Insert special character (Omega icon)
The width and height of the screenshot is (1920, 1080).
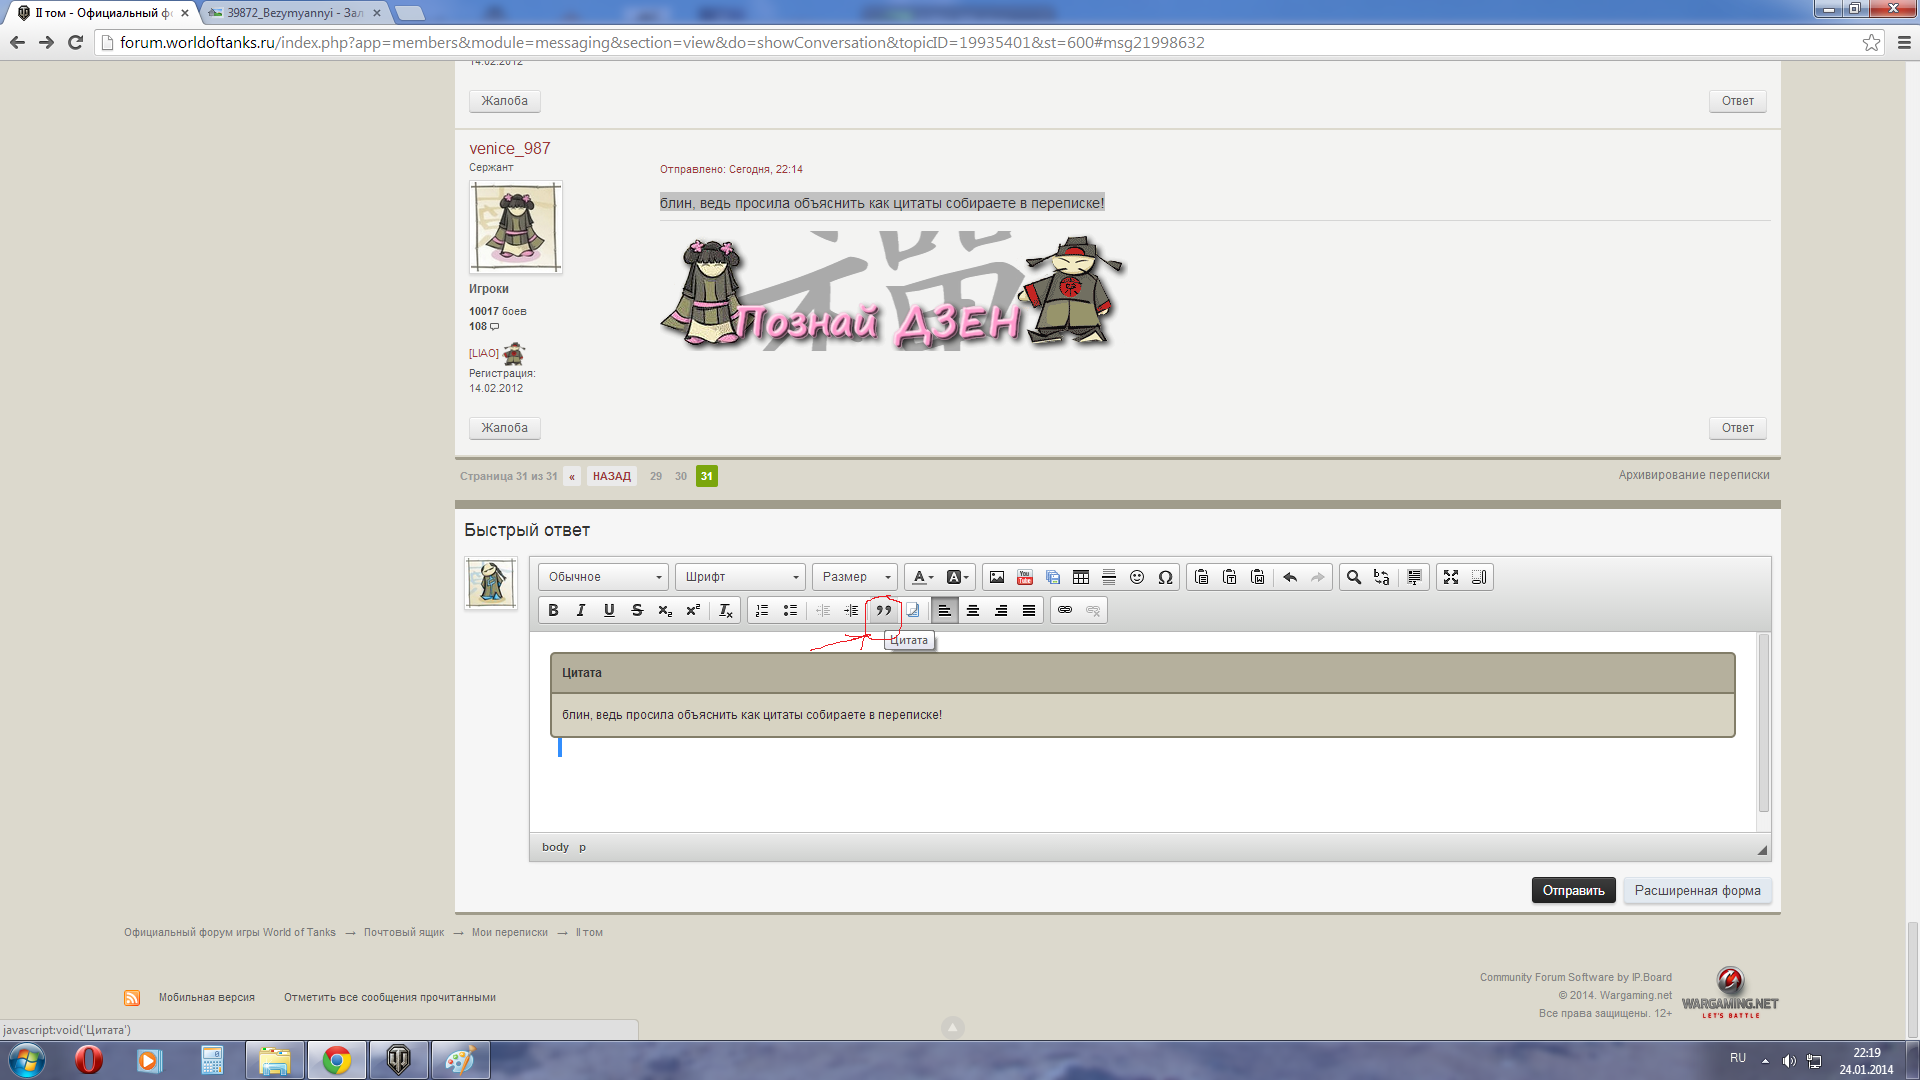pyautogui.click(x=1165, y=577)
